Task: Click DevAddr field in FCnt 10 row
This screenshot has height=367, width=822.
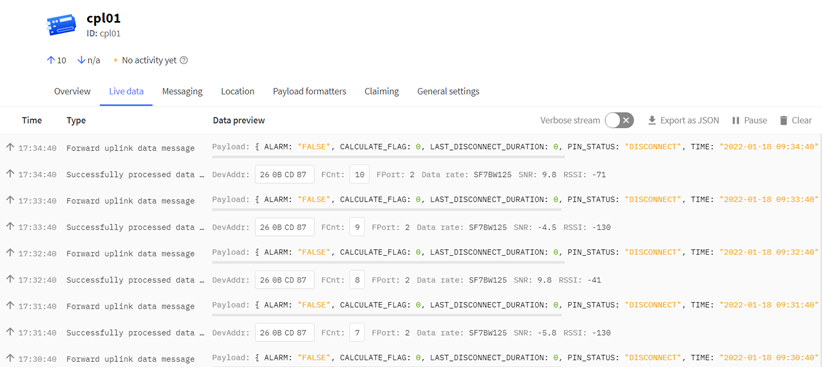Action: coord(285,175)
